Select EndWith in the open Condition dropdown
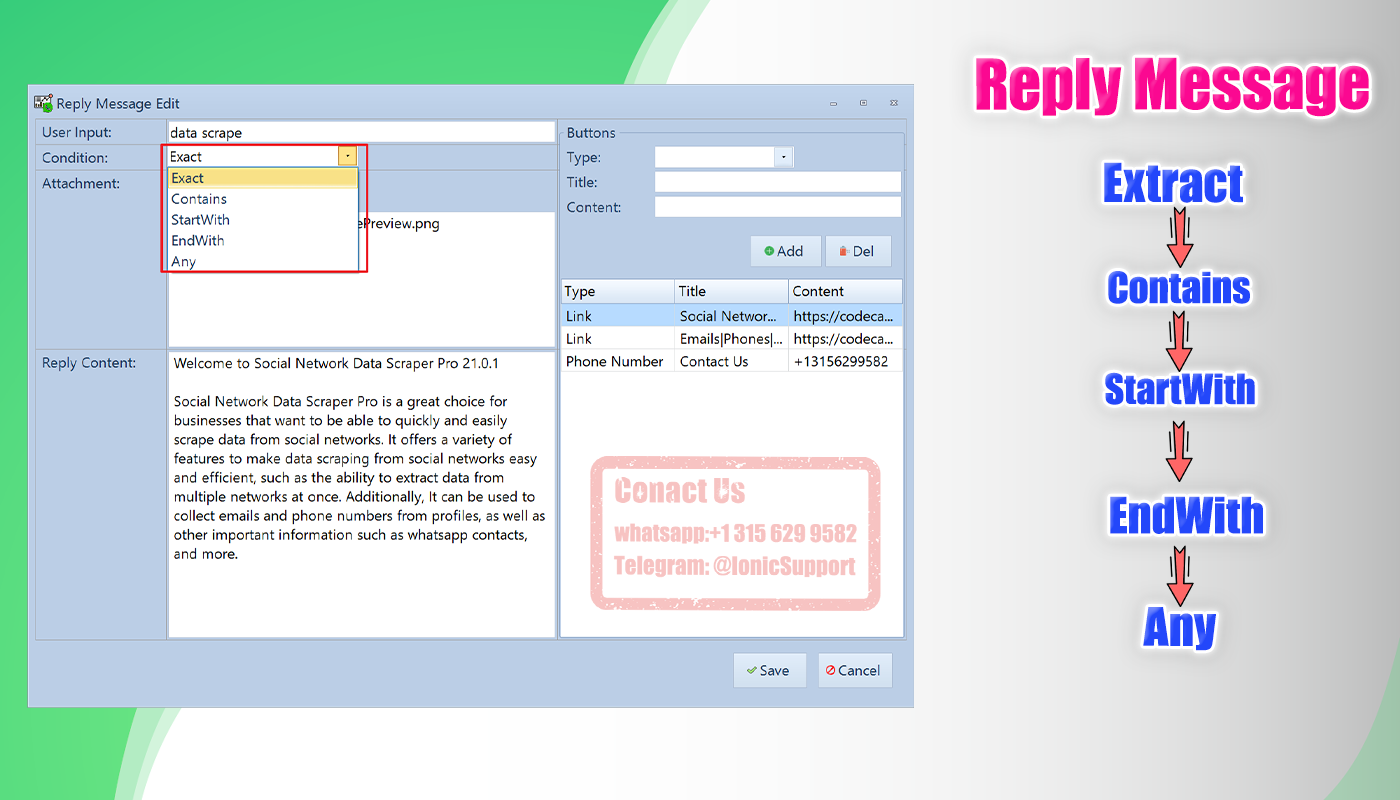The image size is (1400, 800). 197,240
